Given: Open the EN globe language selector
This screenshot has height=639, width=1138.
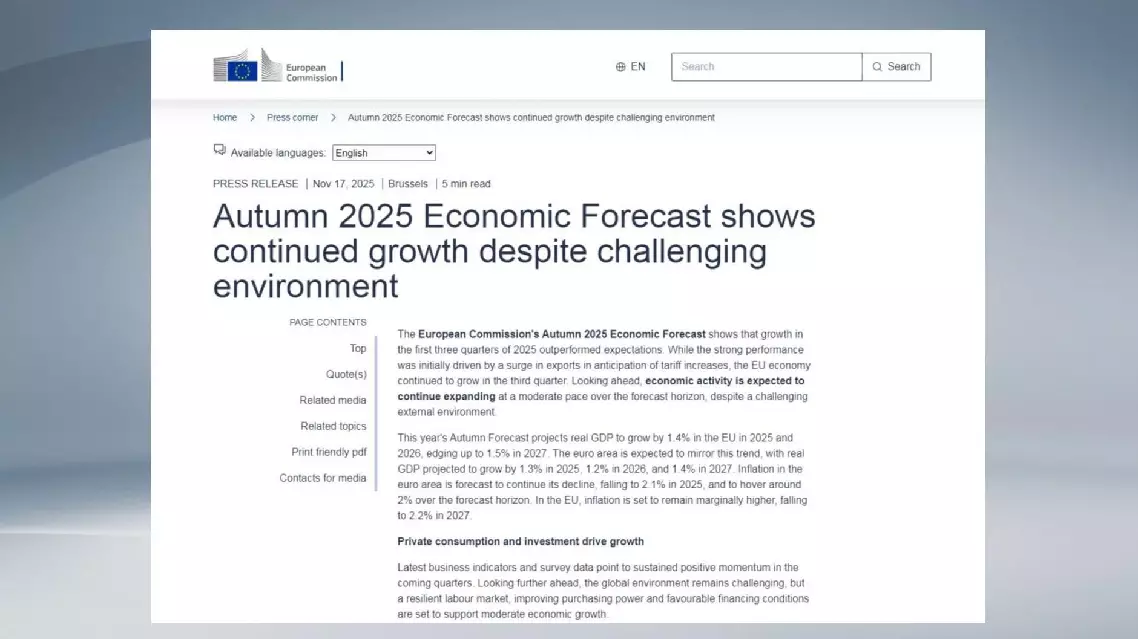Looking at the screenshot, I should 631,67.
